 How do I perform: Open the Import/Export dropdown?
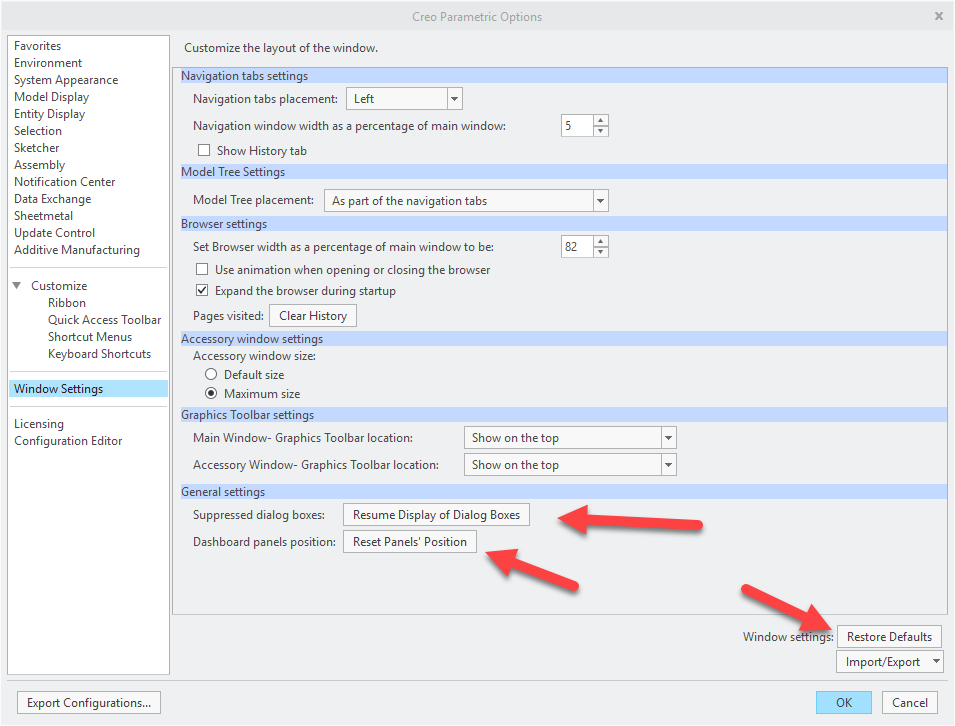890,661
